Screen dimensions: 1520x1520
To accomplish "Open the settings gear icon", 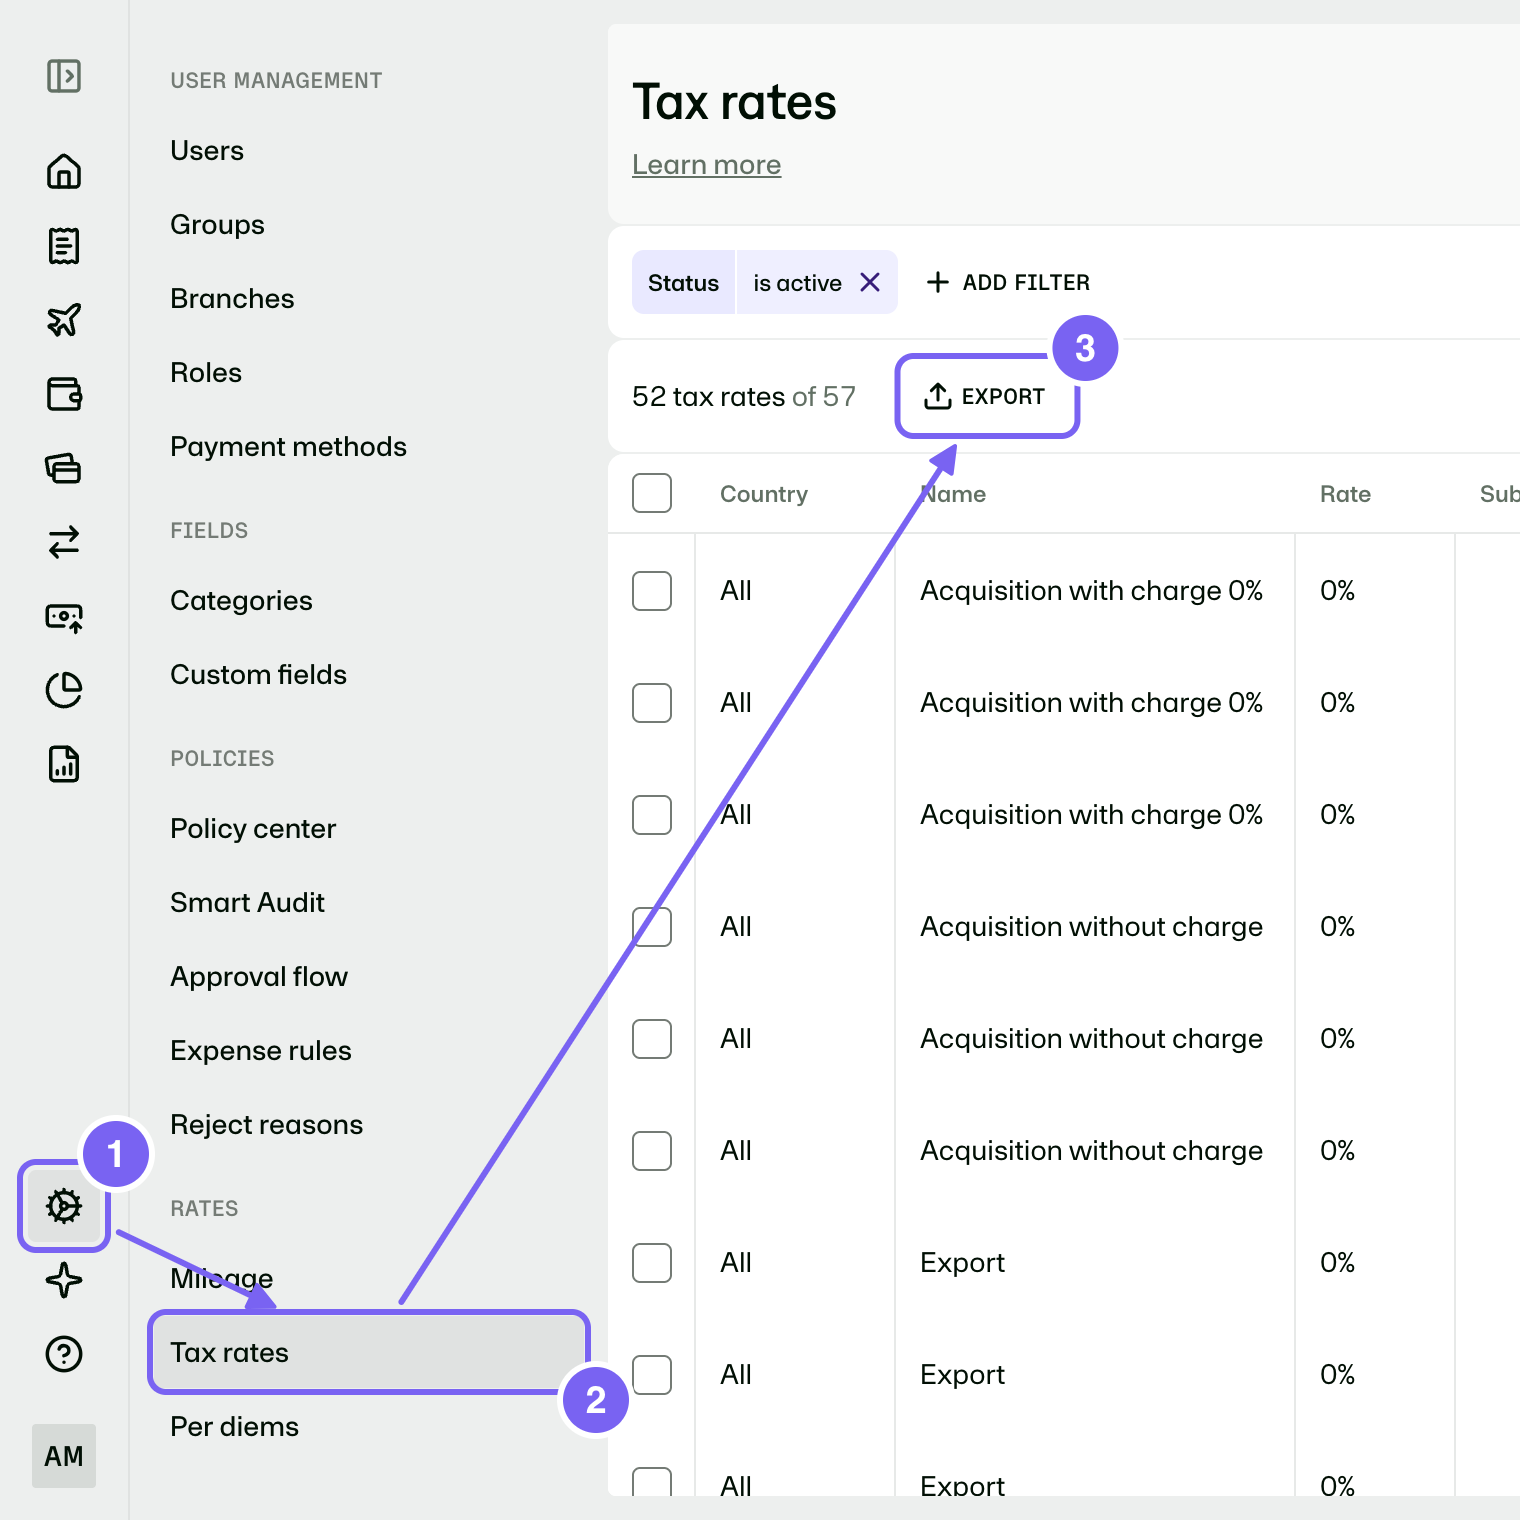I will [64, 1206].
